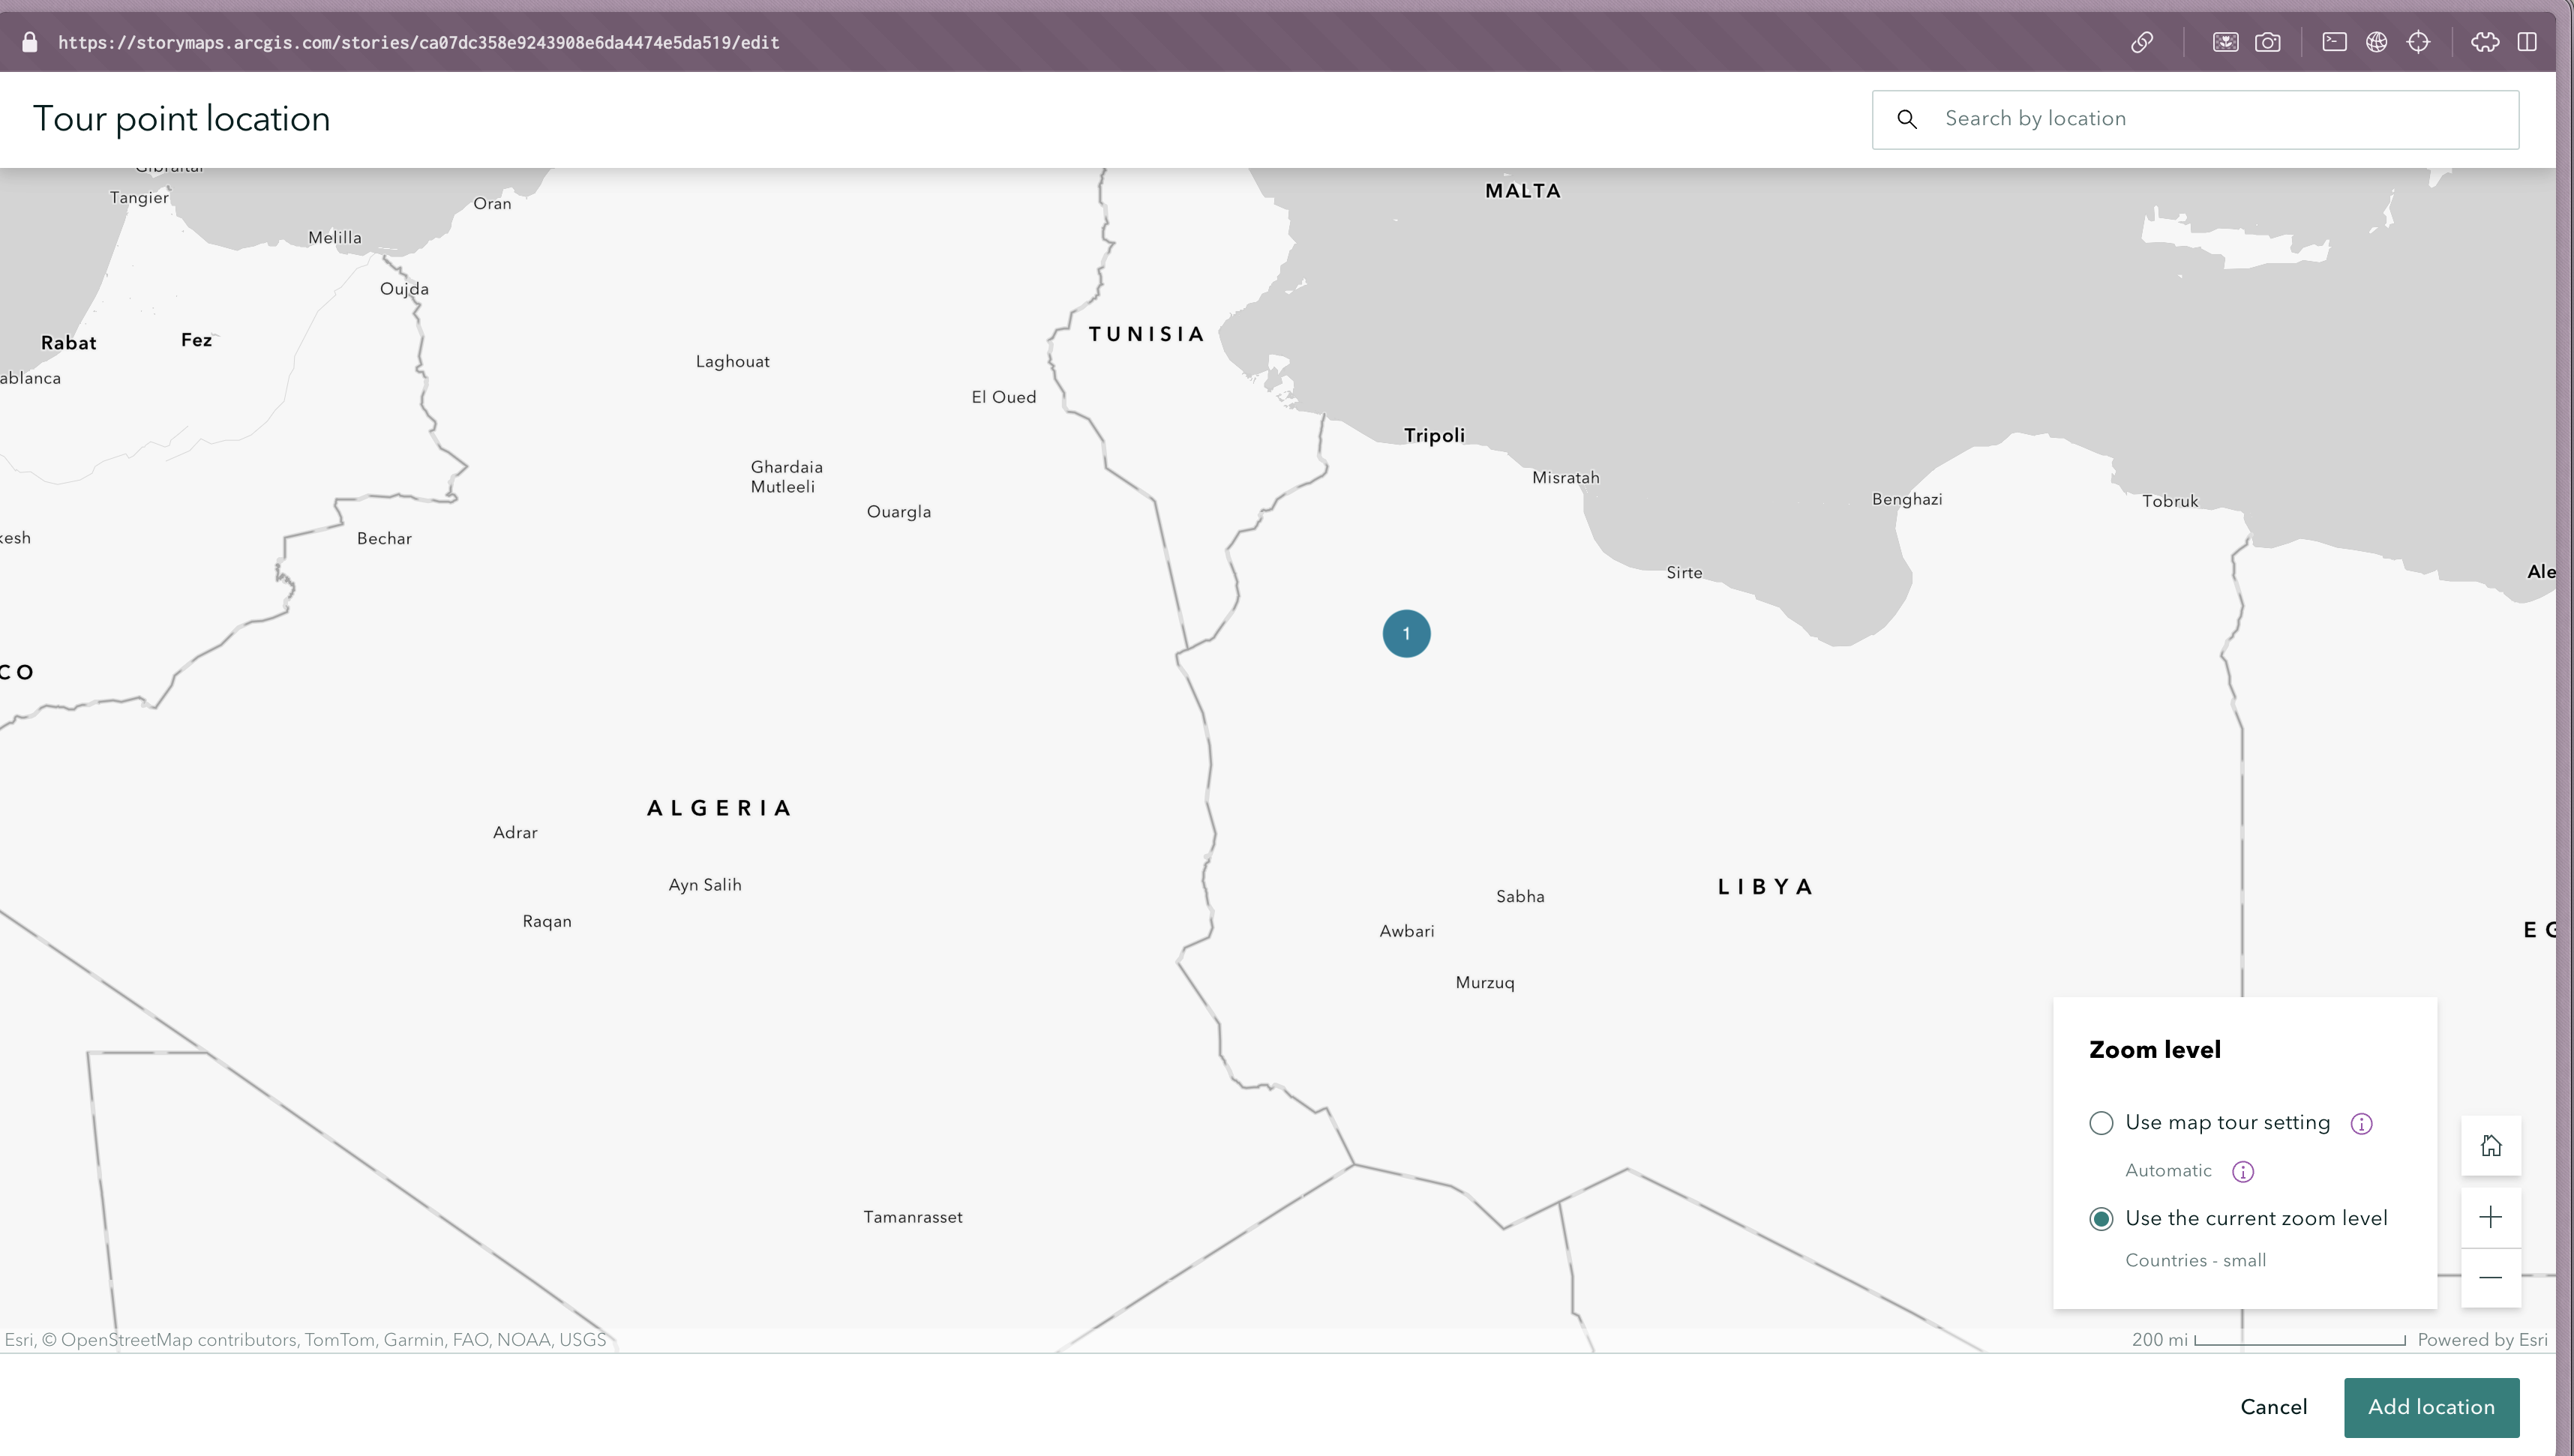
Task: Zoom in with the plus button
Action: pos(2490,1217)
